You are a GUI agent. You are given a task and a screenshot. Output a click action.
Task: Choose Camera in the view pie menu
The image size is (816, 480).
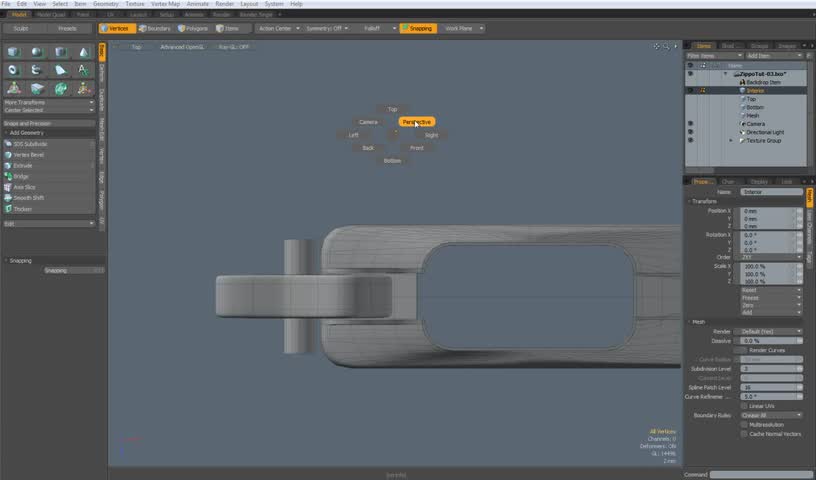[x=368, y=122]
